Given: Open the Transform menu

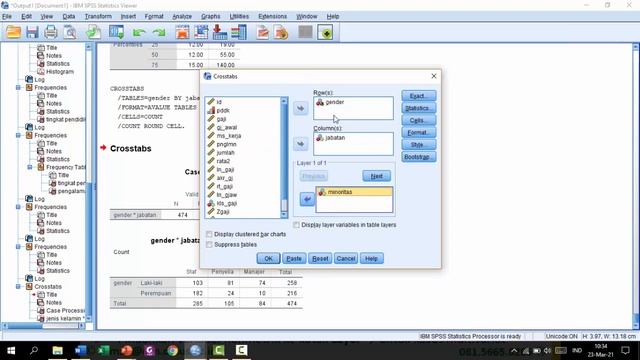Looking at the screenshot, I should click(98, 16).
